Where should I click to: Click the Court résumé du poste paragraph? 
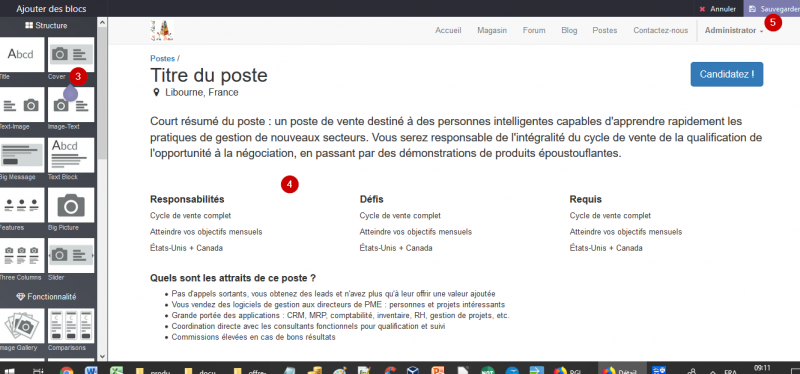[456, 138]
